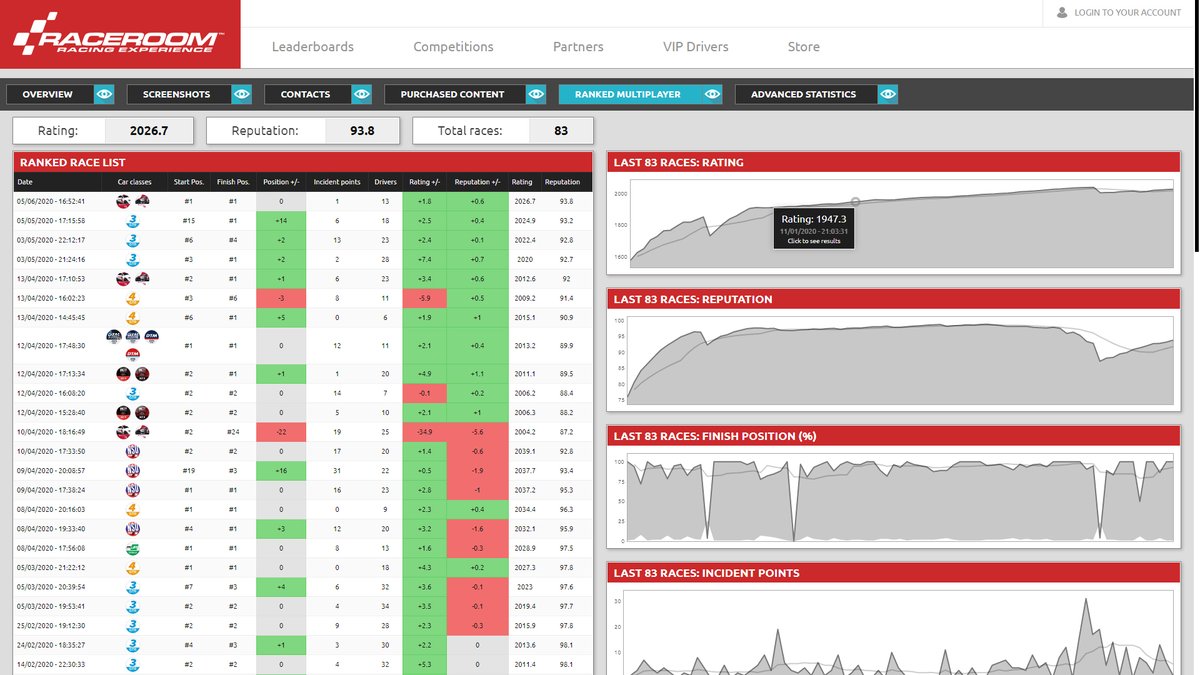Switch to the Overview tab

[50, 94]
